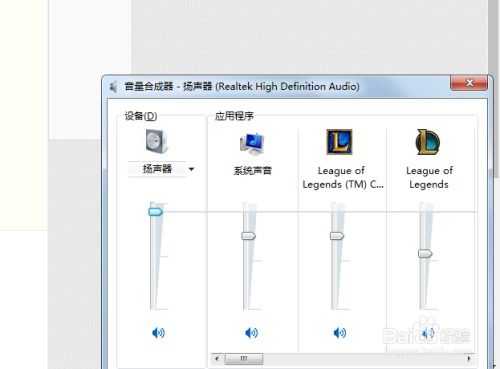This screenshot has height=369, width=500.
Task: Click the Speakers device icon
Action: coord(157,141)
